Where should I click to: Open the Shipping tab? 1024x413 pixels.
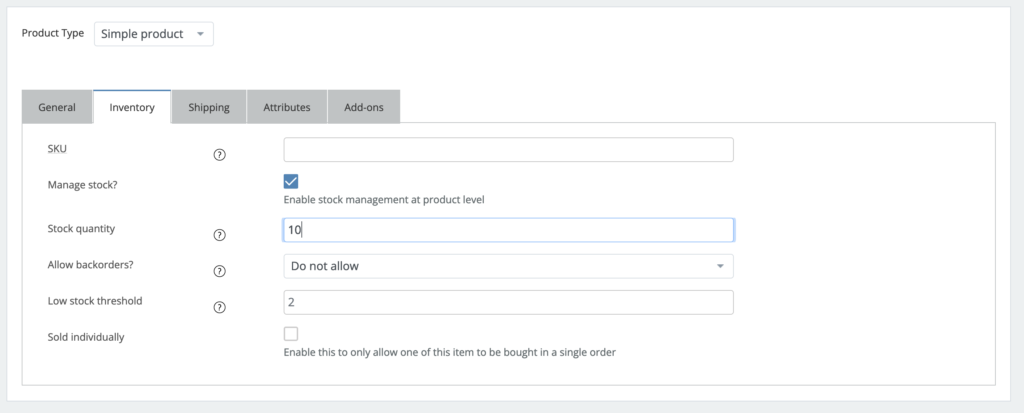[x=209, y=108]
